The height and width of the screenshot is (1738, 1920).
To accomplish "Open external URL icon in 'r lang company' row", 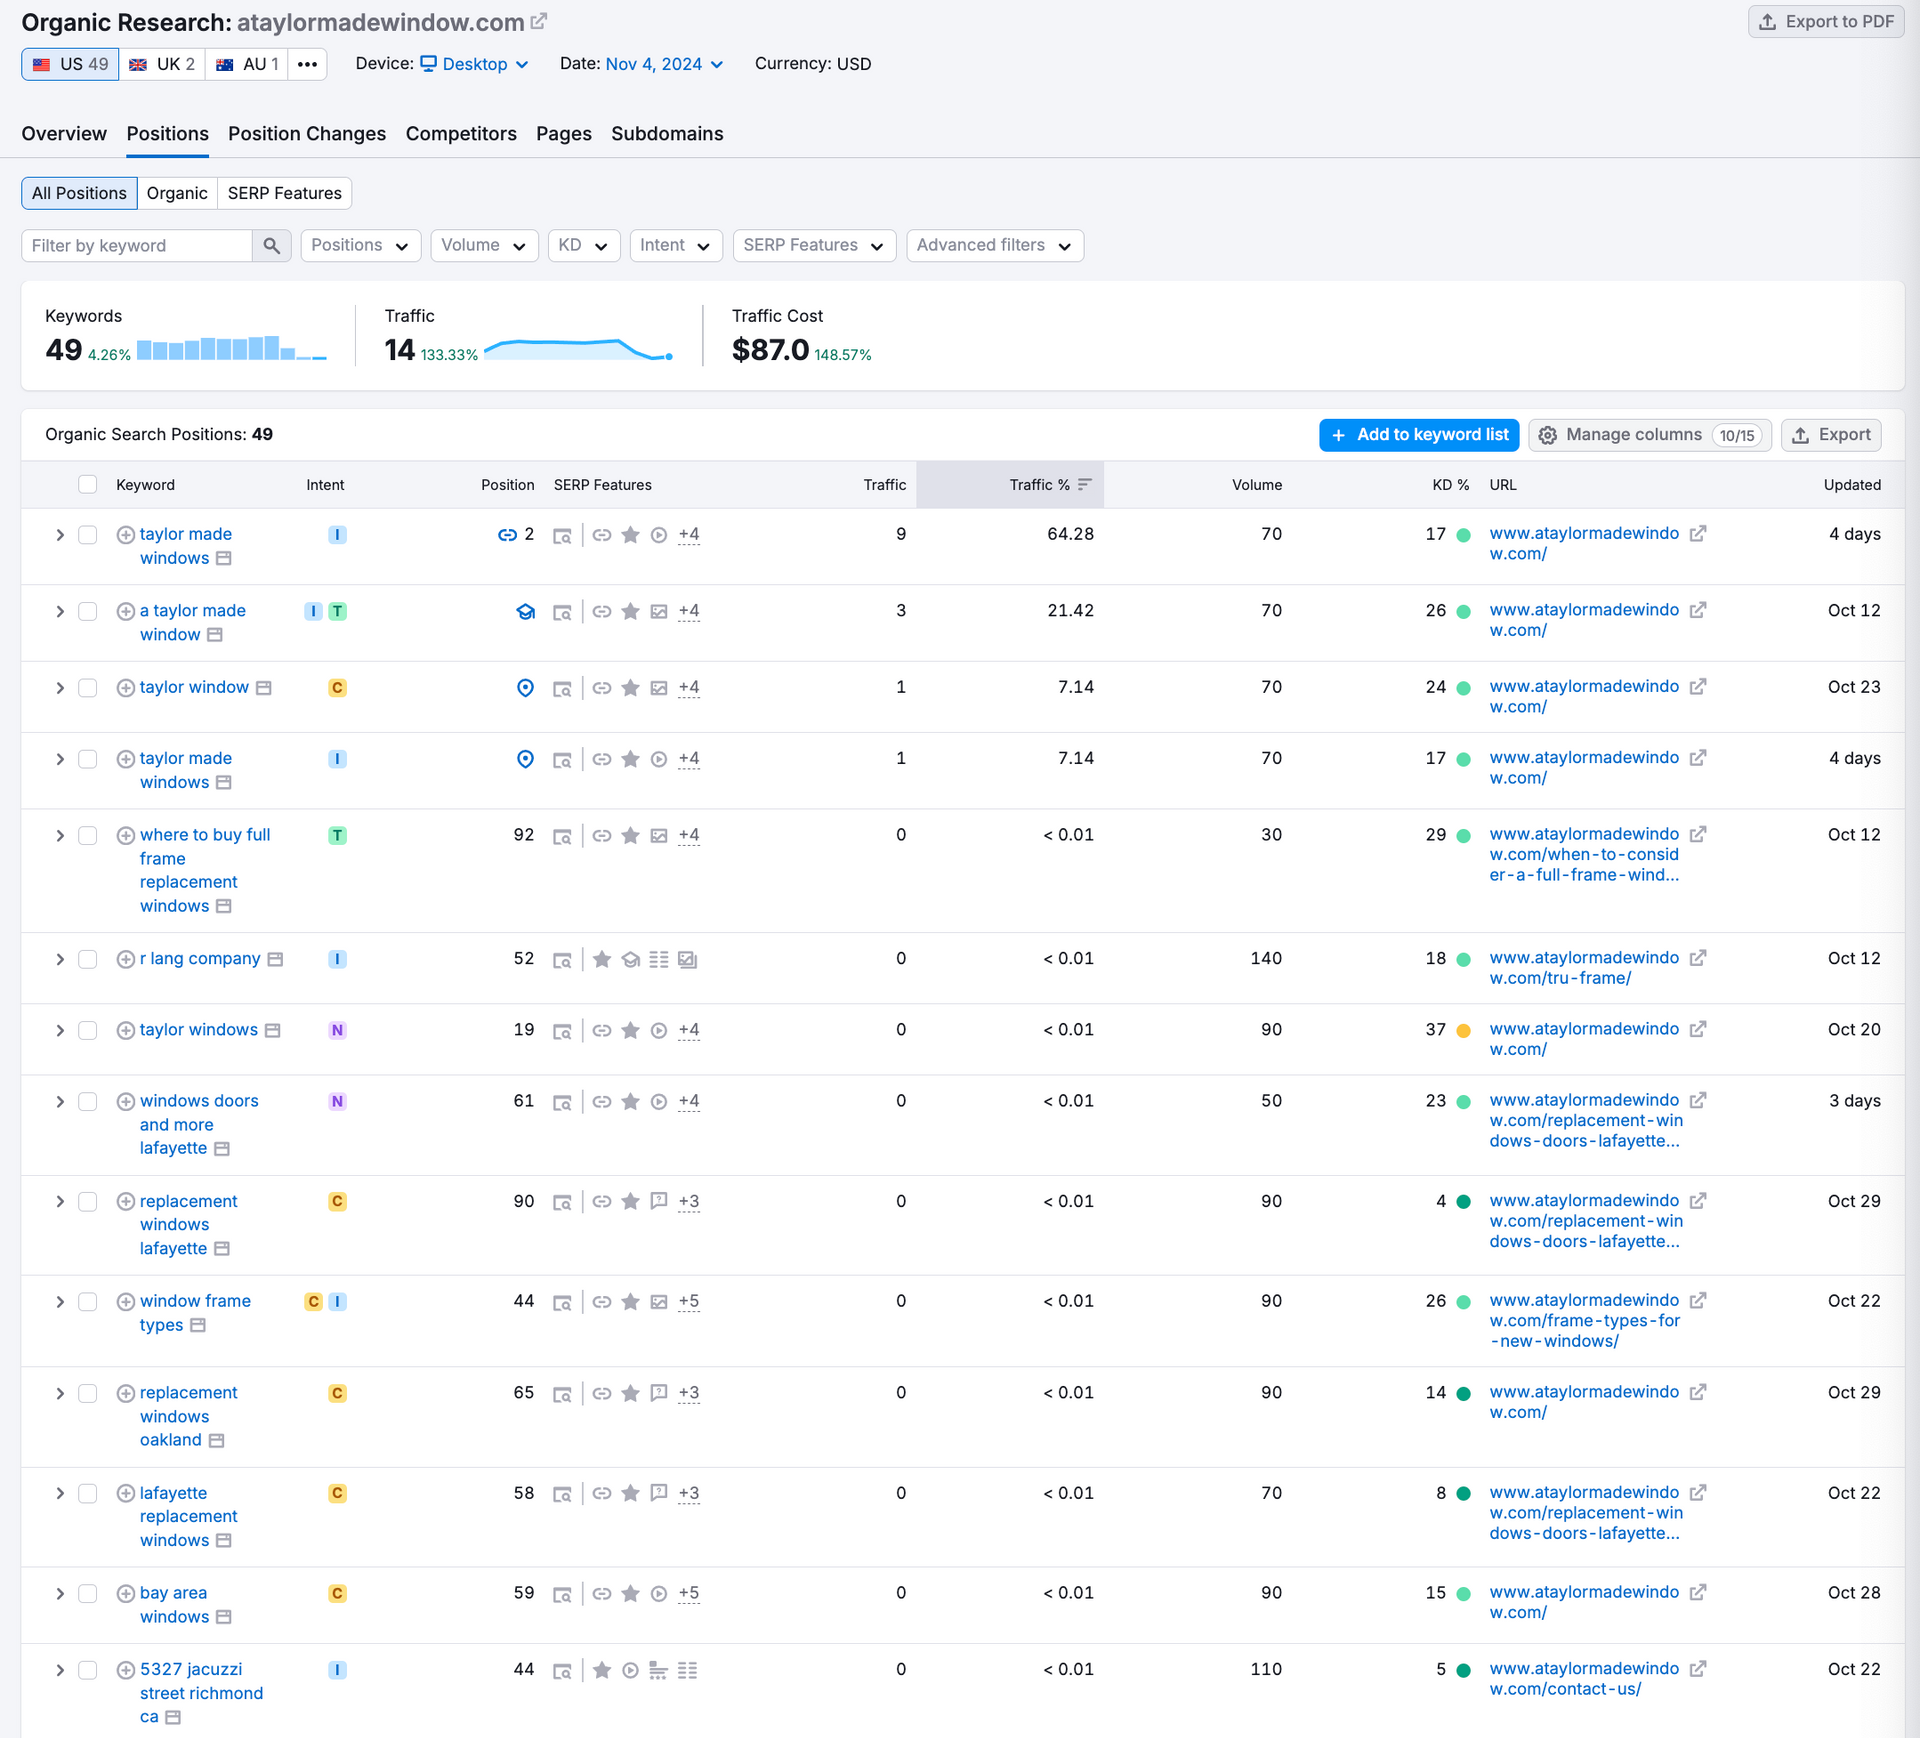I will (1698, 958).
